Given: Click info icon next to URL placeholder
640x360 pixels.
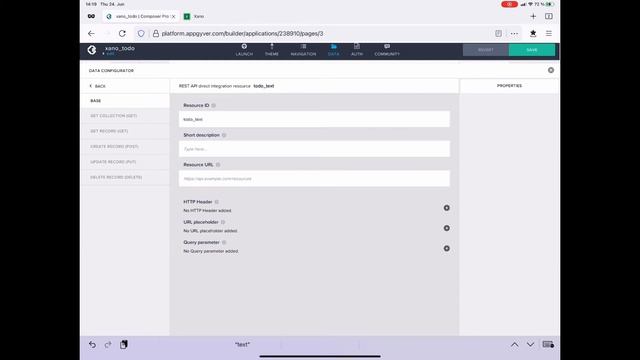Looking at the screenshot, I should point(223,222).
